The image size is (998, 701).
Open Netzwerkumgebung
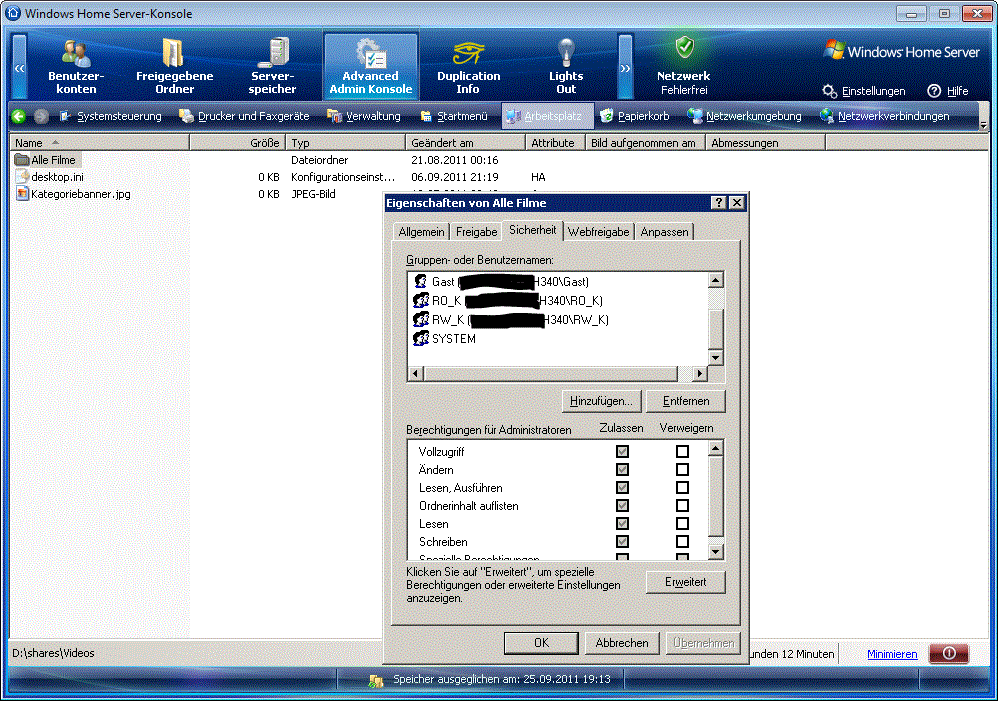[x=745, y=116]
